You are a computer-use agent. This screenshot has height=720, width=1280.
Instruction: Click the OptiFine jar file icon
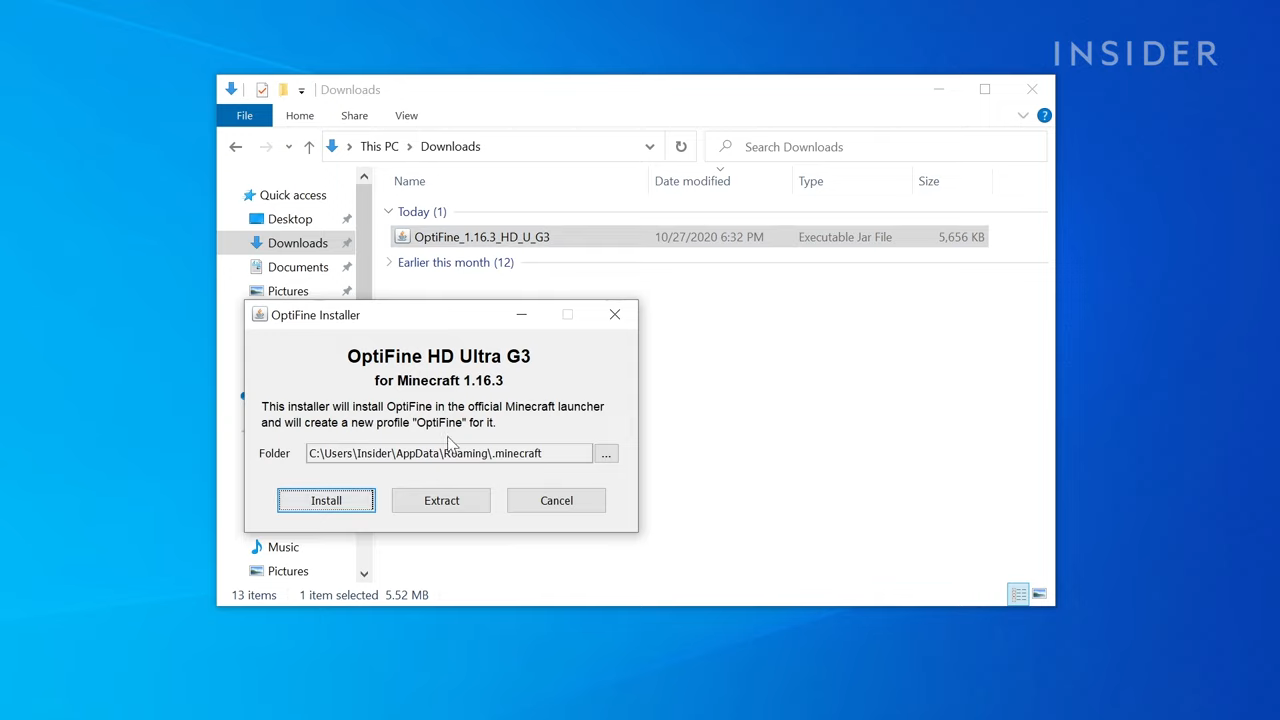(402, 237)
